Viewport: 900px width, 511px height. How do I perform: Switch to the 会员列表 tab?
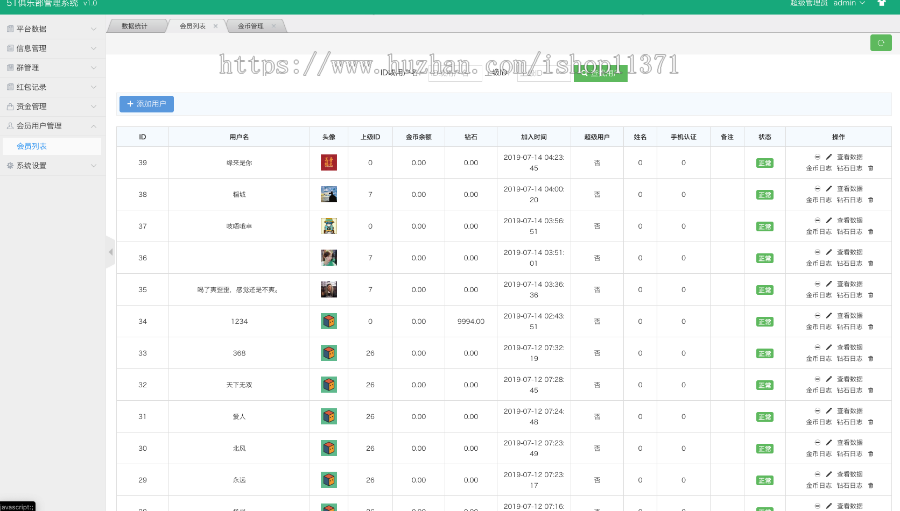click(x=193, y=26)
